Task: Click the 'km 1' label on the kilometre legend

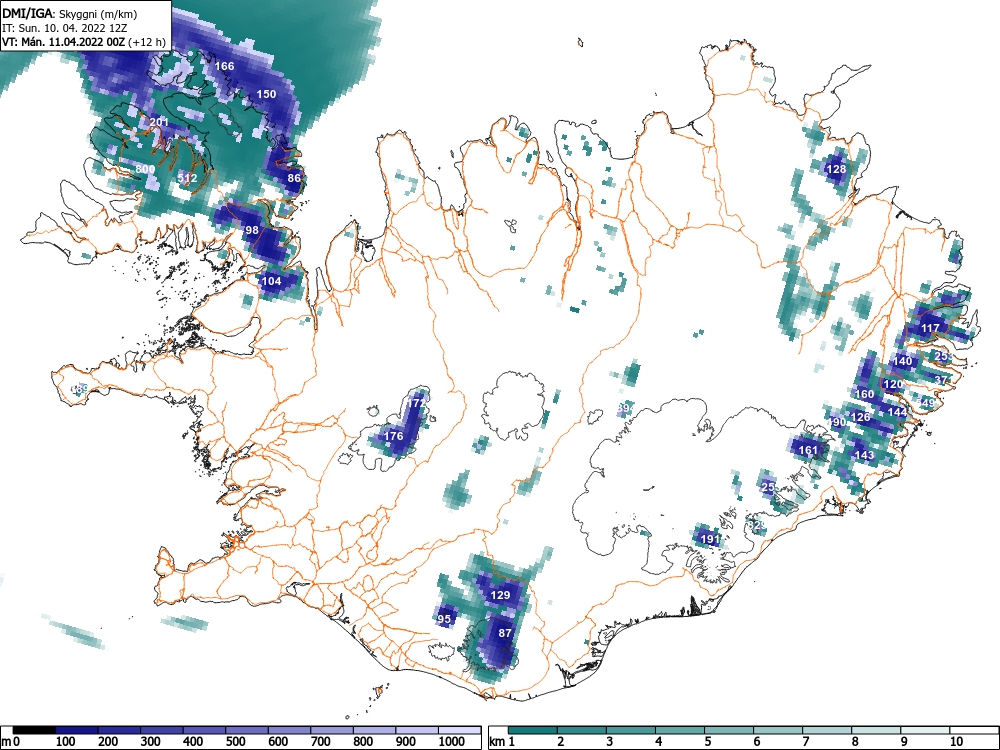Action: pyautogui.click(x=502, y=741)
